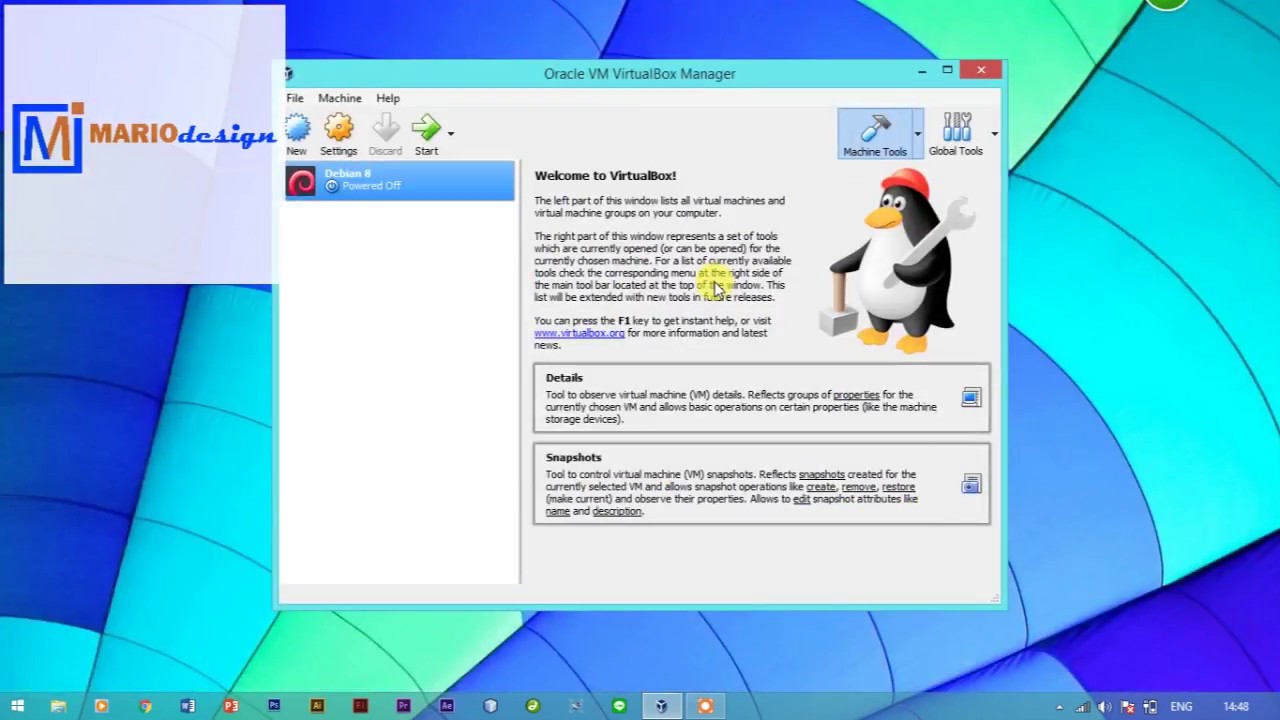This screenshot has width=1280, height=720.
Task: Open PowerPoint from the taskbar
Action: pyautogui.click(x=231, y=706)
